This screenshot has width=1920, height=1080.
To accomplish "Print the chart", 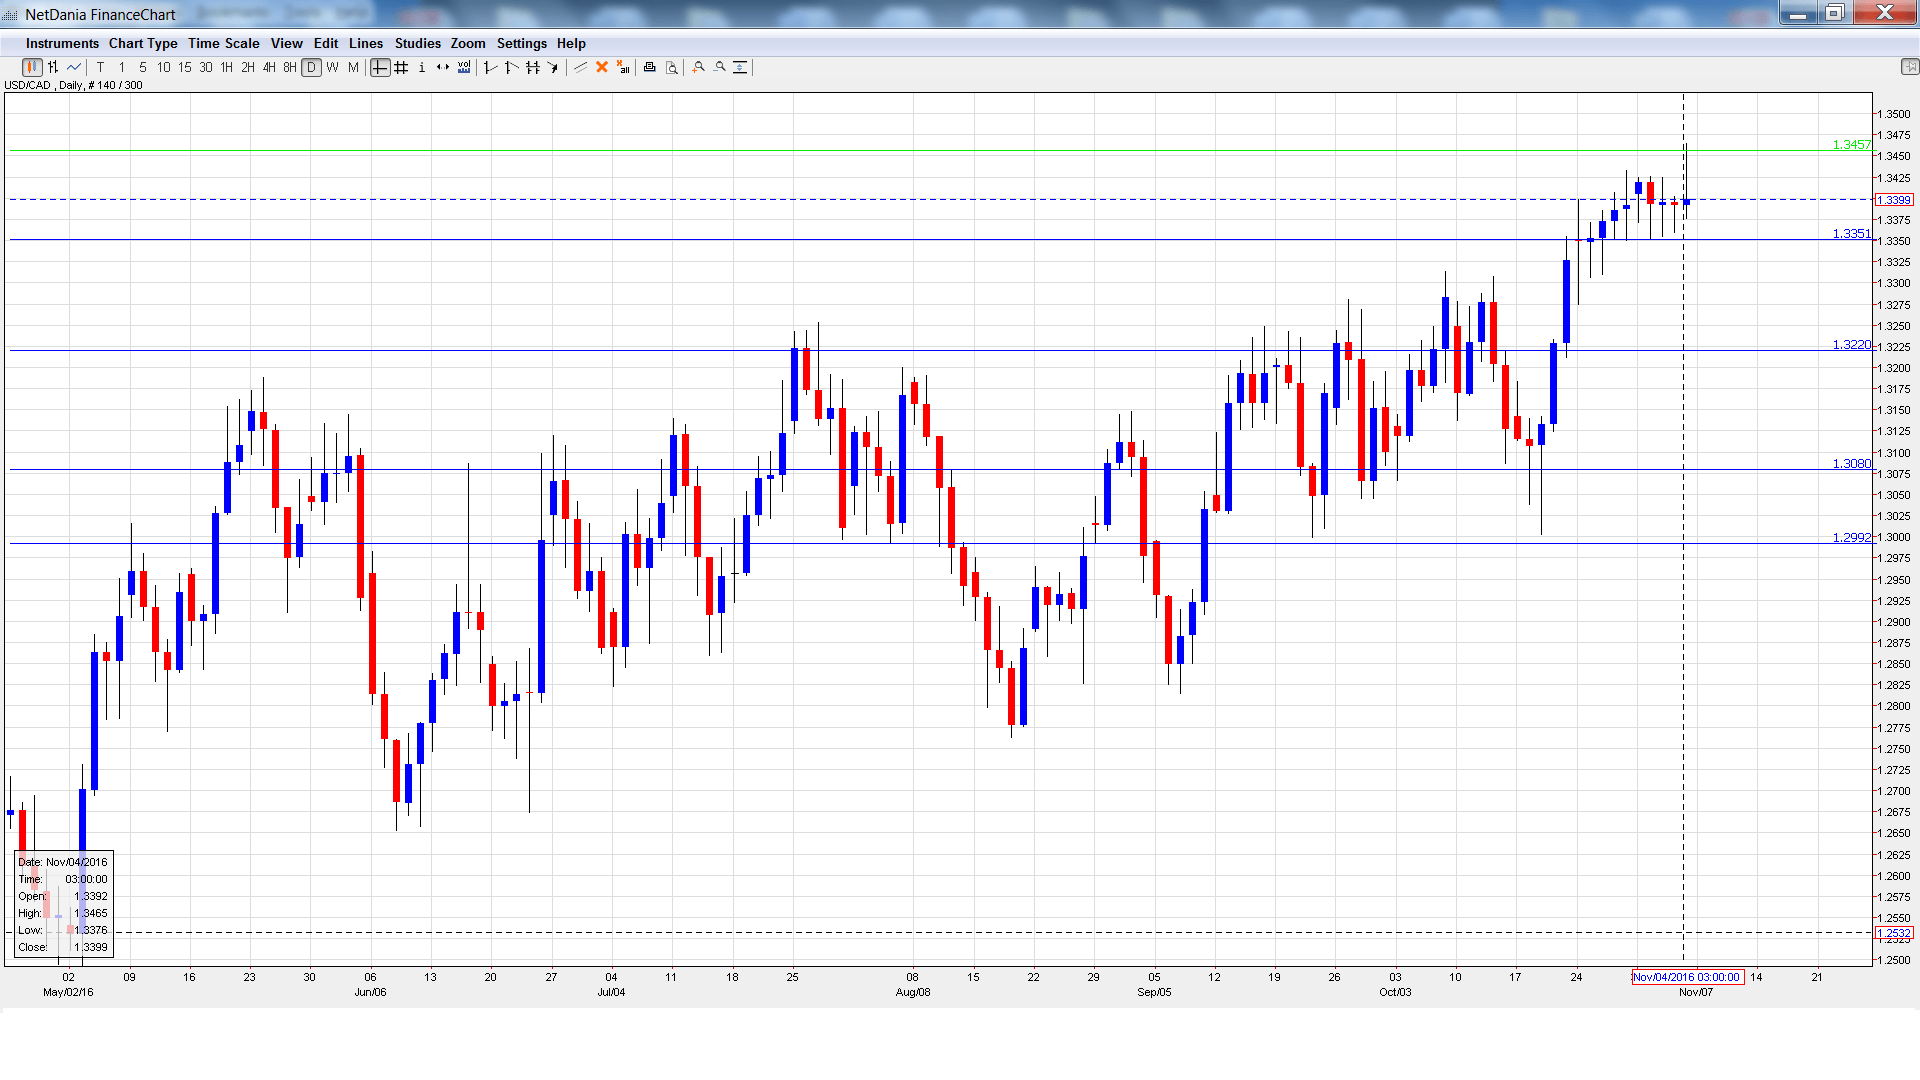I will tap(648, 67).
